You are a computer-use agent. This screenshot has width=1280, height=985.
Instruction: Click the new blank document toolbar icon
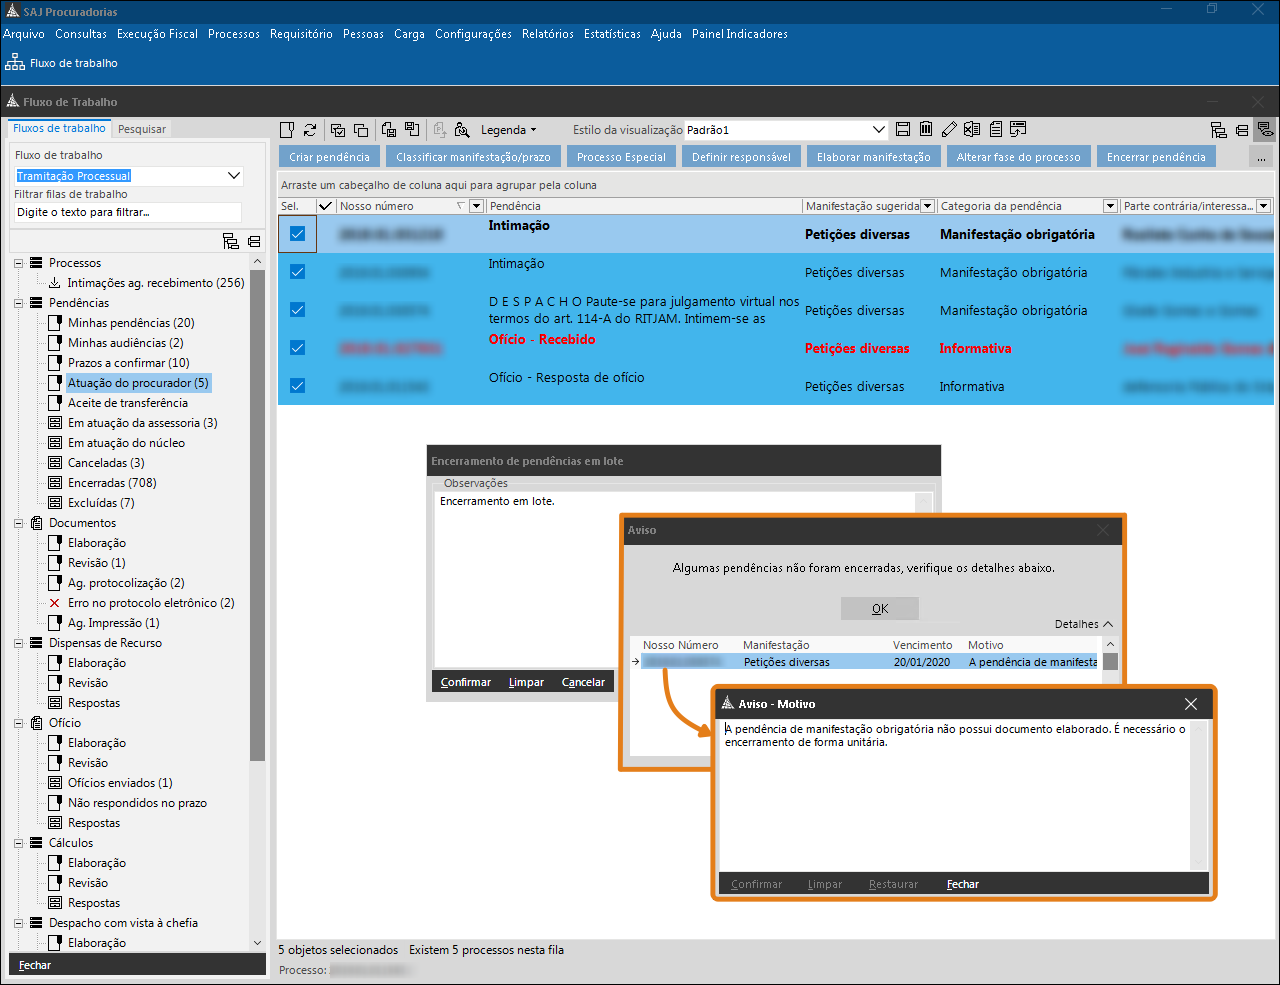(287, 130)
